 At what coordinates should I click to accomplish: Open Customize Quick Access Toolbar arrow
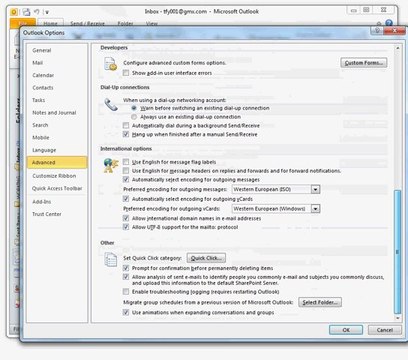coord(47,12)
